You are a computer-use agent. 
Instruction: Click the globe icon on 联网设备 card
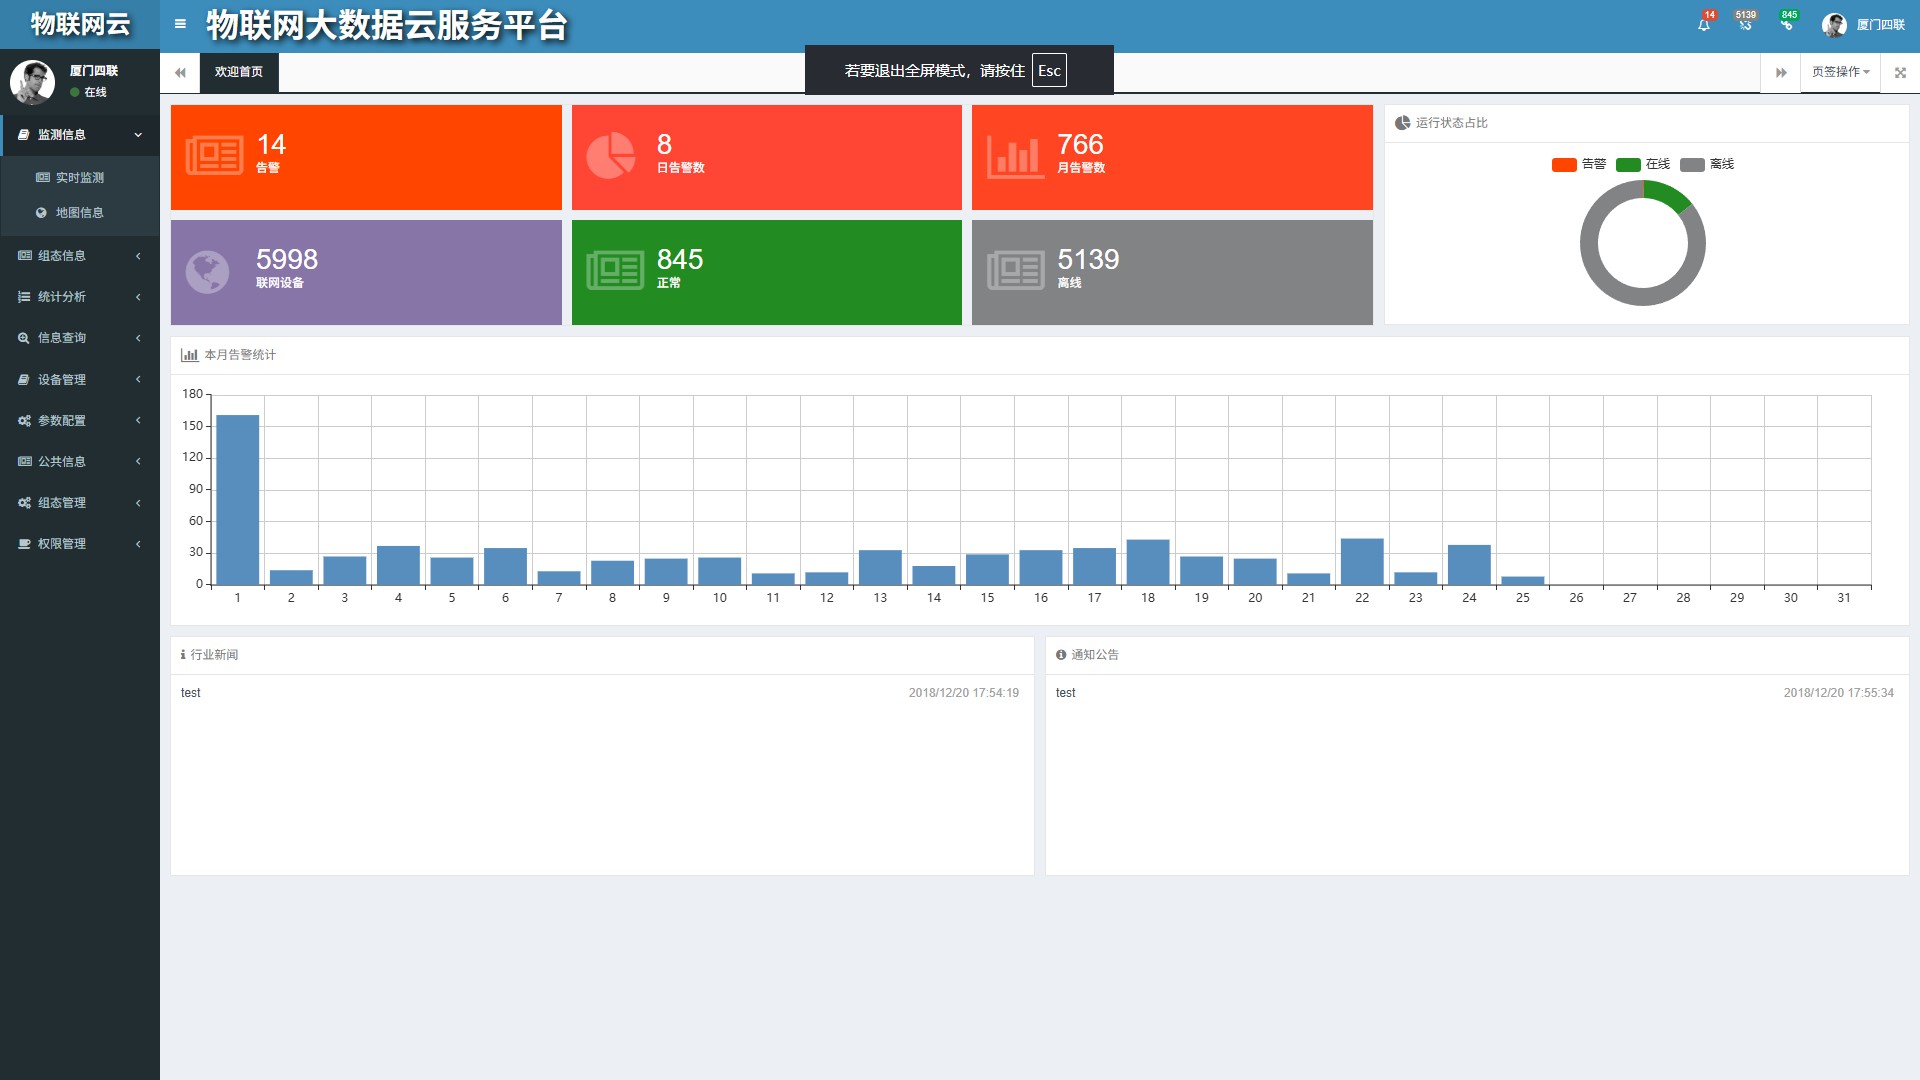(x=208, y=271)
